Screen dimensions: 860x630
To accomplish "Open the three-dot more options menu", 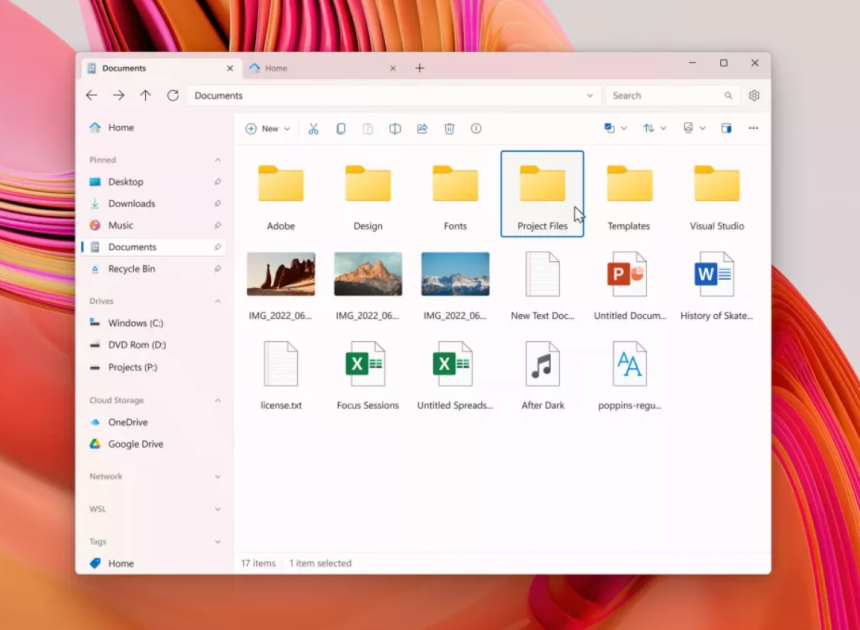I will click(x=754, y=128).
